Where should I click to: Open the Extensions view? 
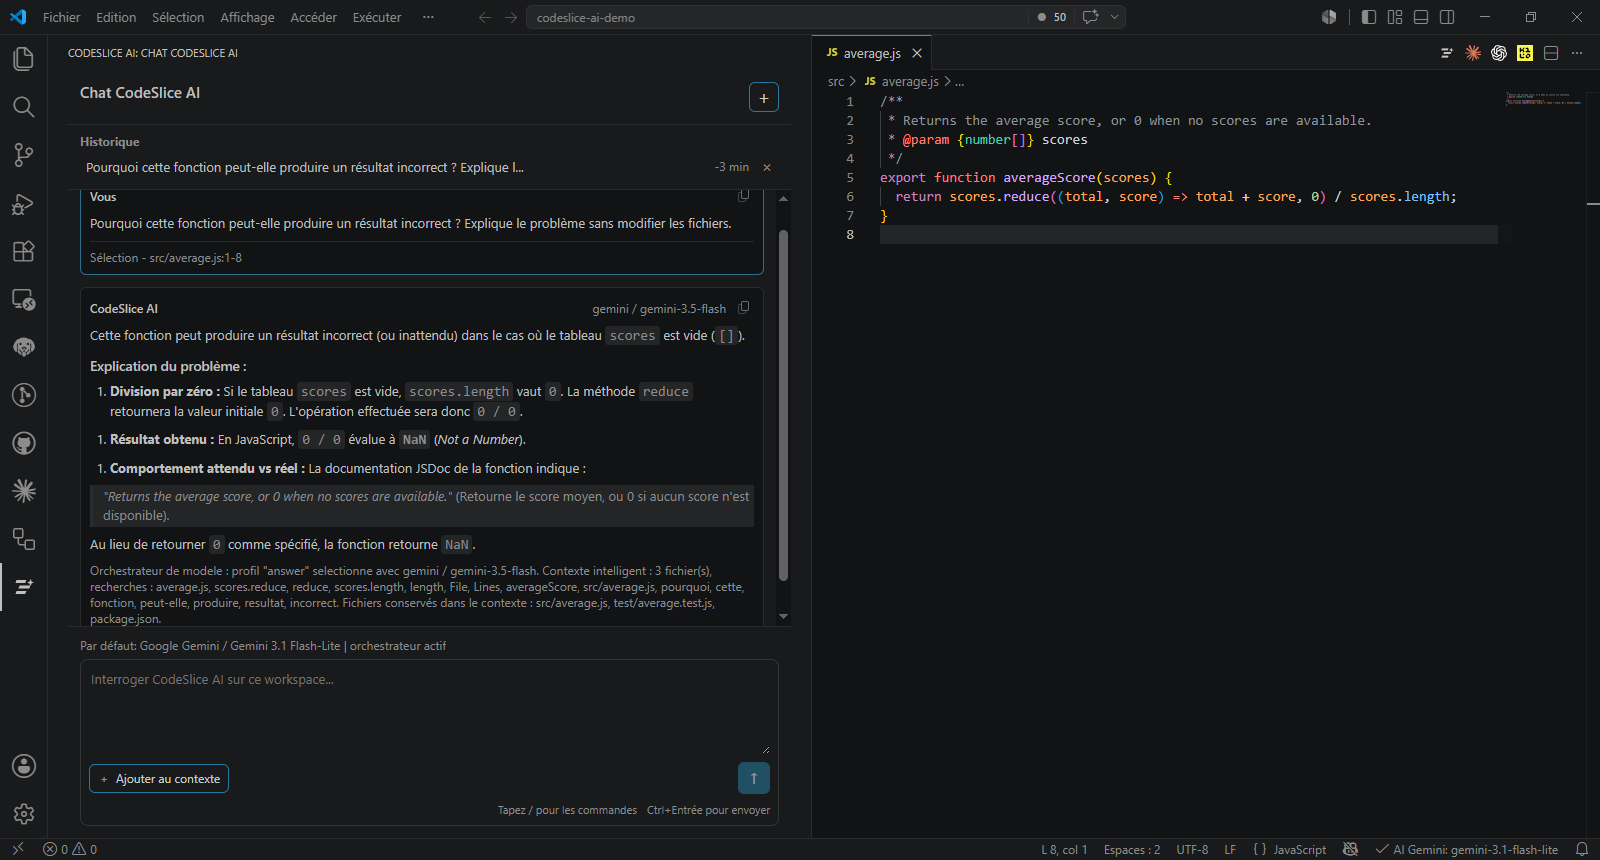coord(24,251)
